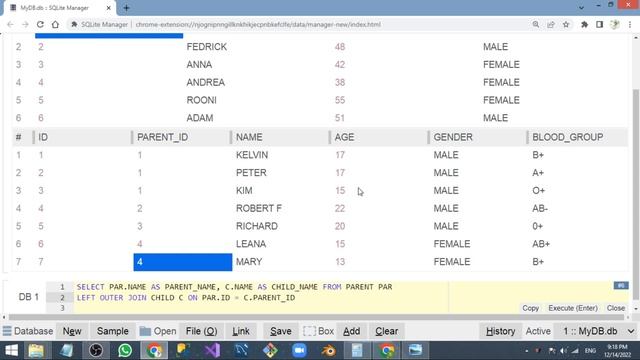Image resolution: width=640 pixels, height=360 pixels.
Task: Click the browser forward arrow
Action: click(25, 24)
